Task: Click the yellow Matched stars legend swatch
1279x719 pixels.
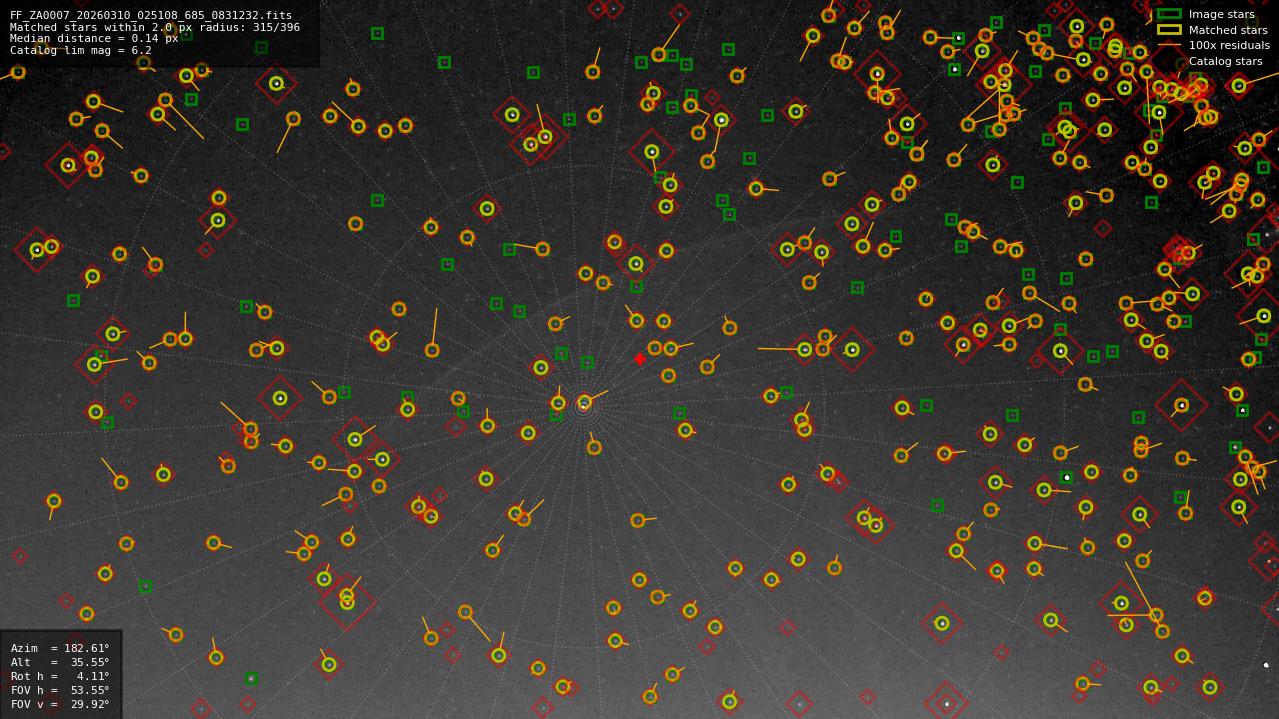Action: point(1169,30)
